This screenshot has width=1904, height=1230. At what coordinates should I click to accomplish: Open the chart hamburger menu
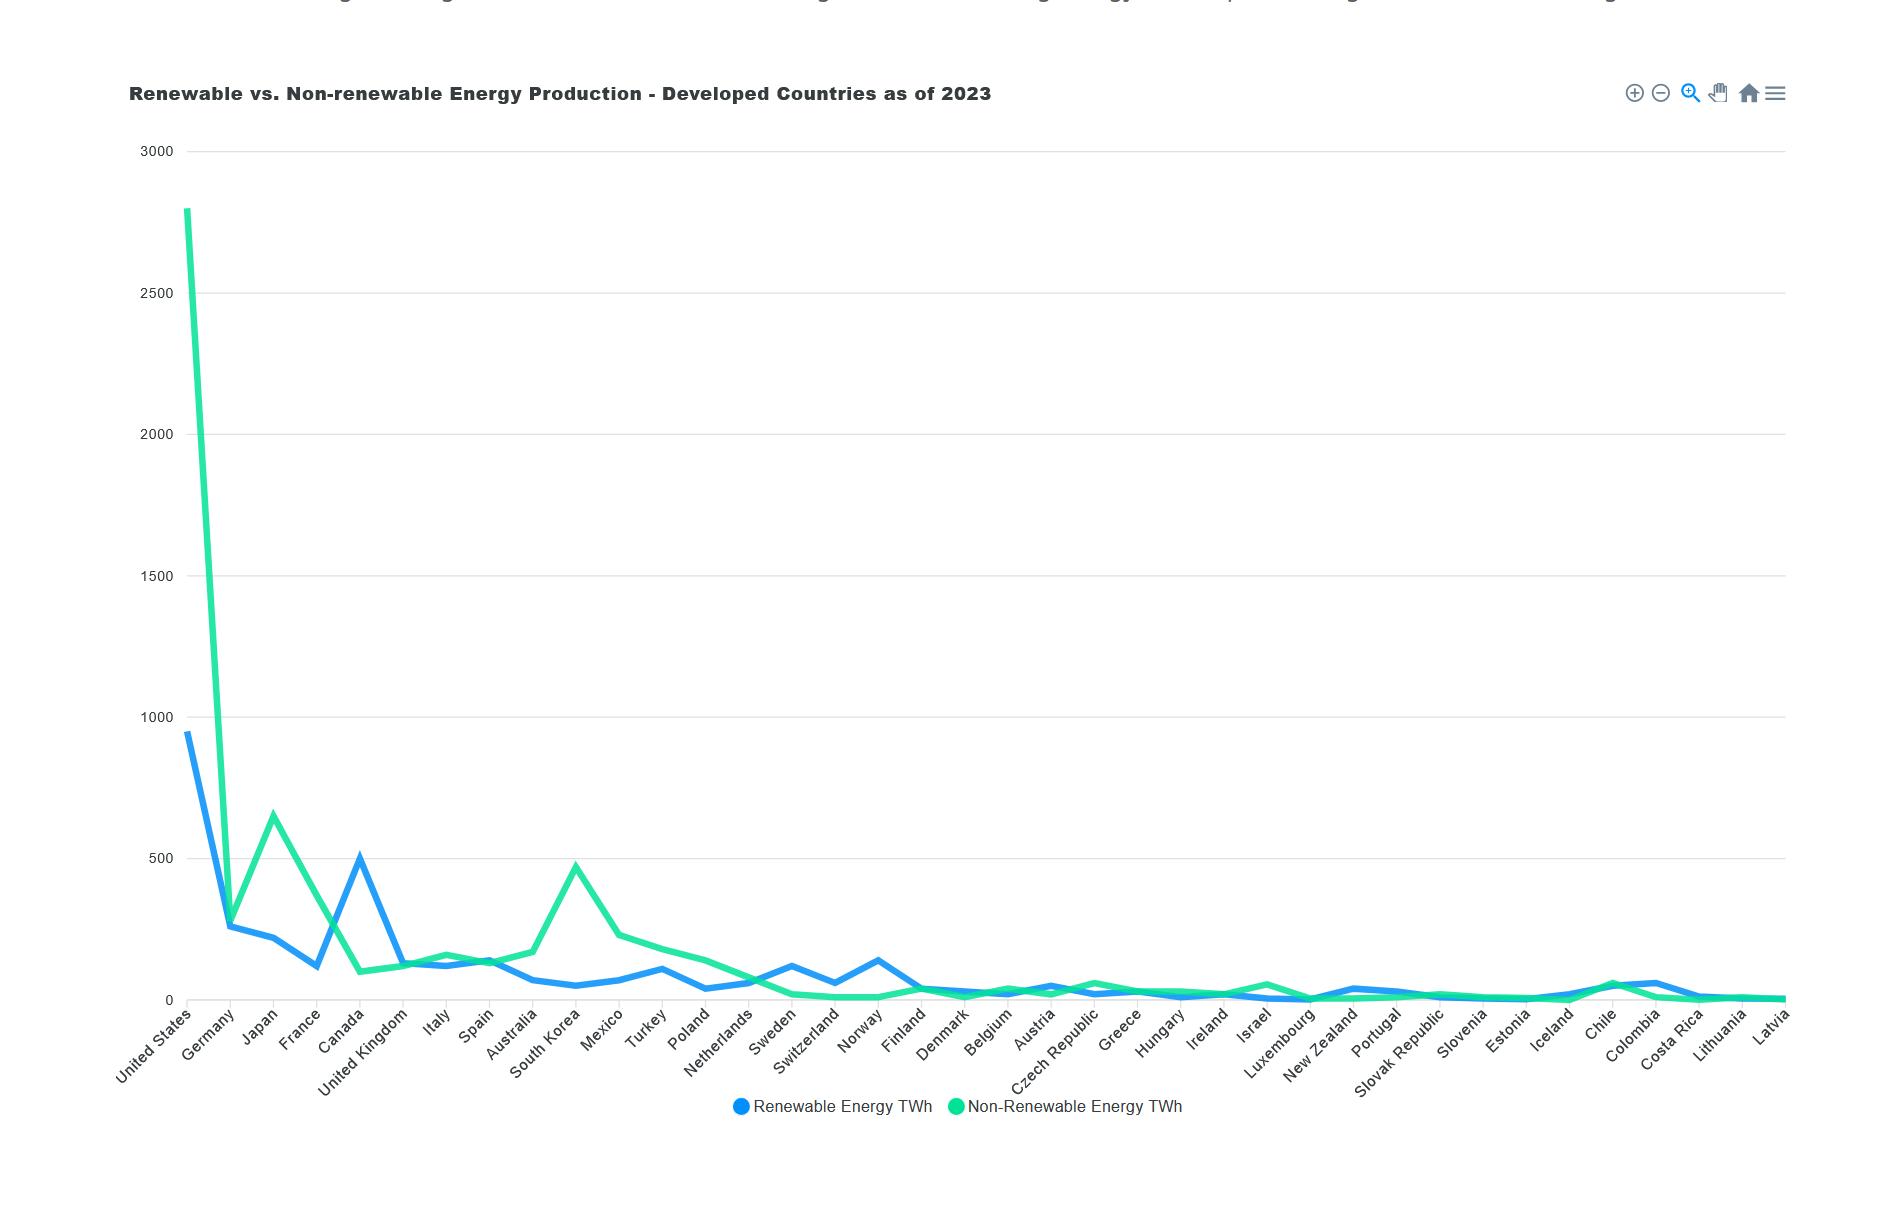(1775, 93)
